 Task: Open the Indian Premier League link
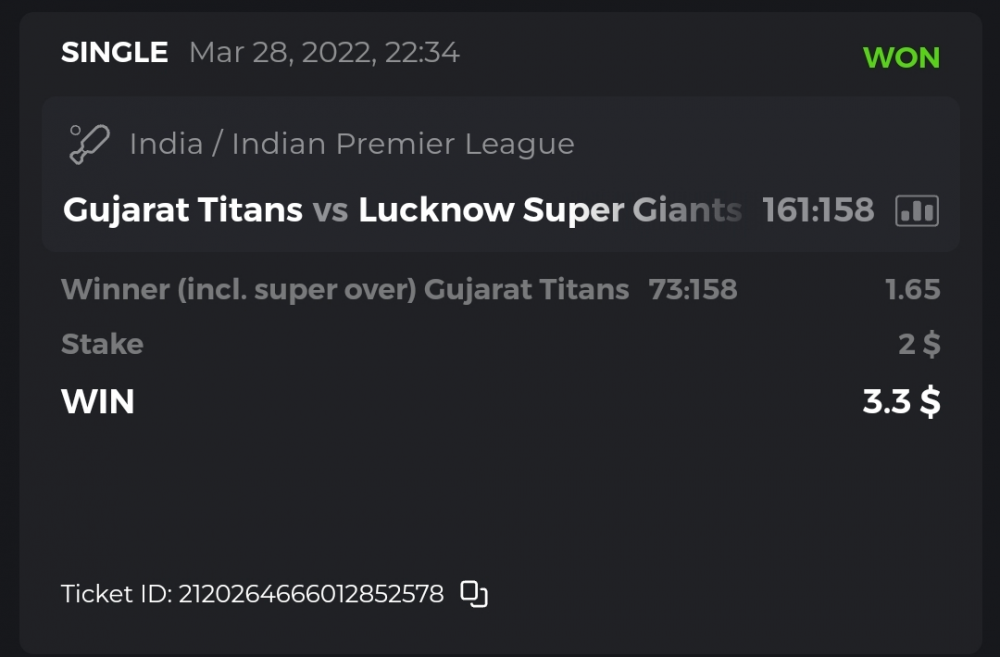click(x=403, y=144)
